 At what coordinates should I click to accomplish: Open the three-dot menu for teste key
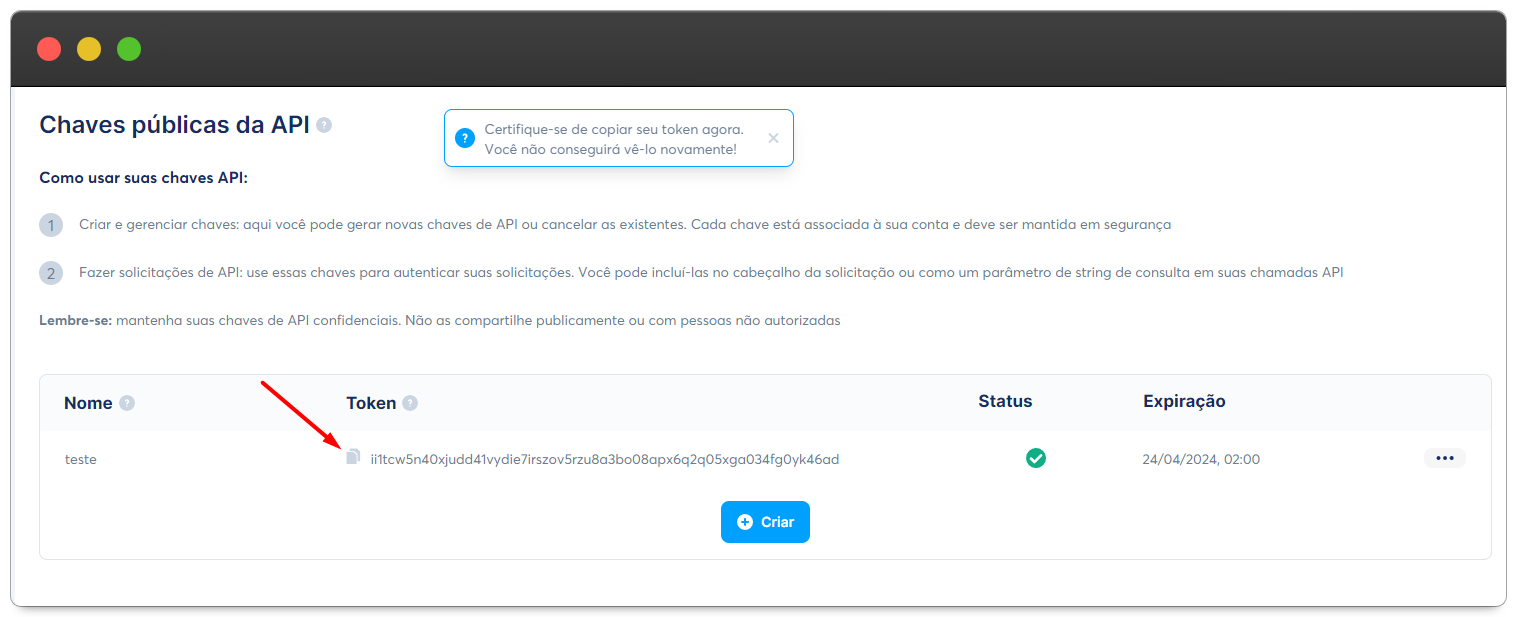pyautogui.click(x=1444, y=458)
